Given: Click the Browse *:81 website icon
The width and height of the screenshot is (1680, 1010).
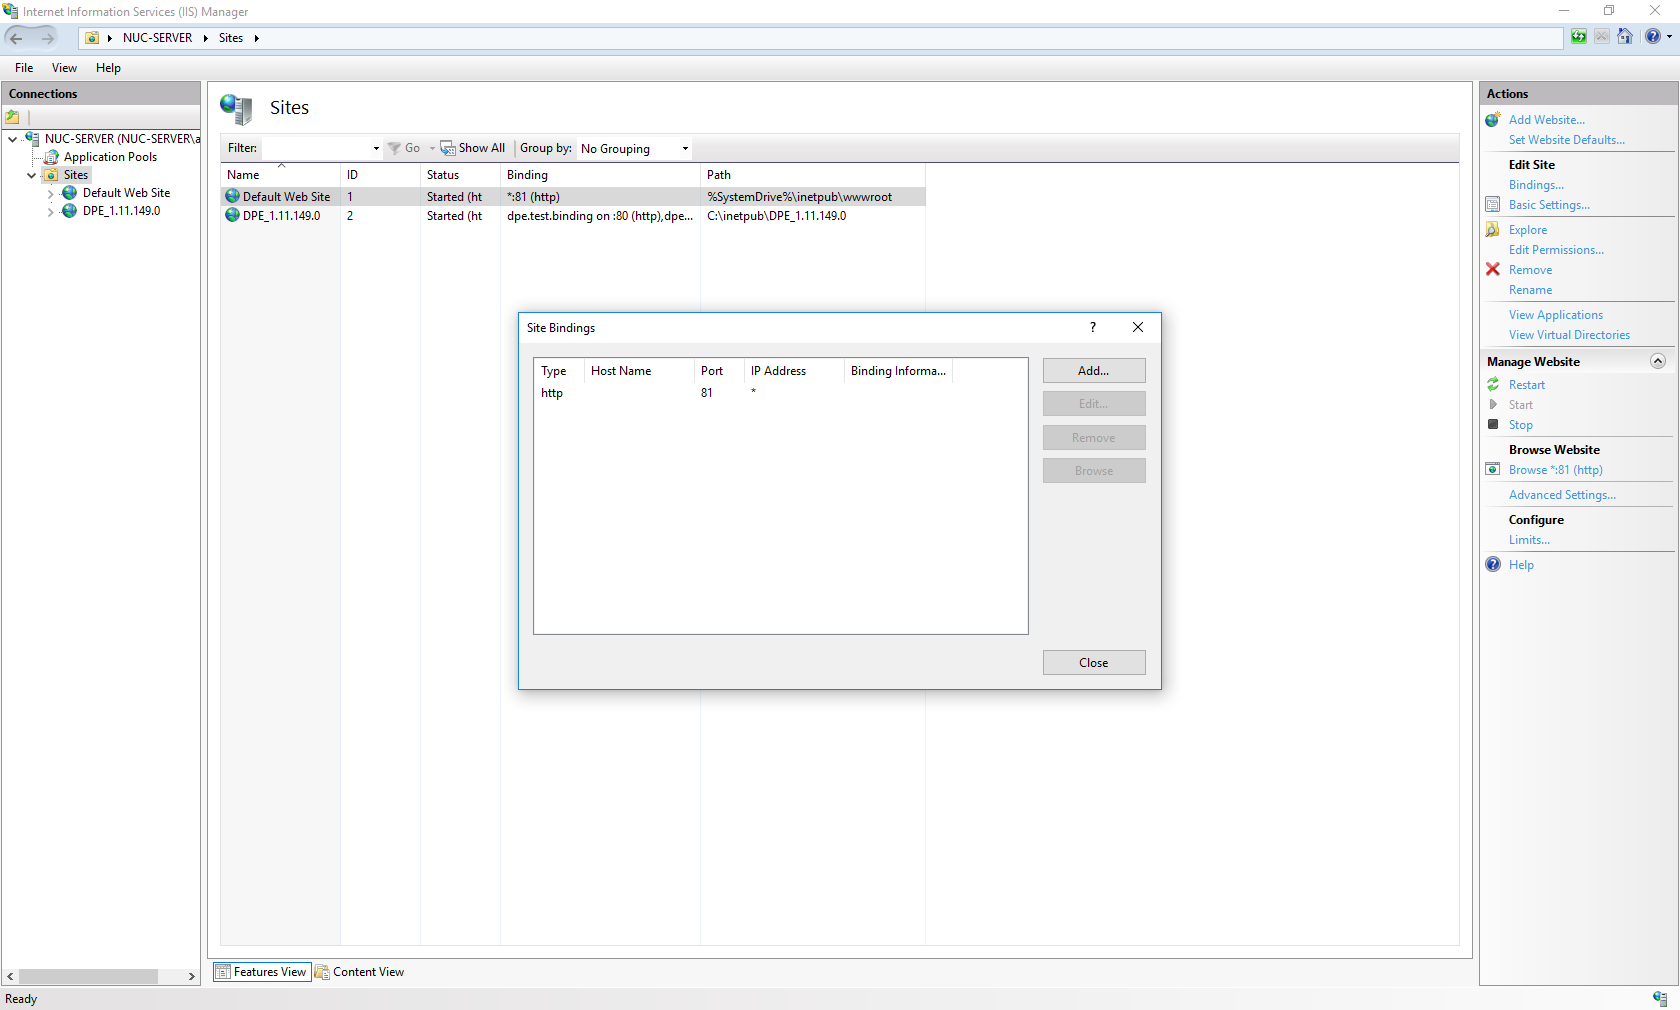Looking at the screenshot, I should point(1492,470).
